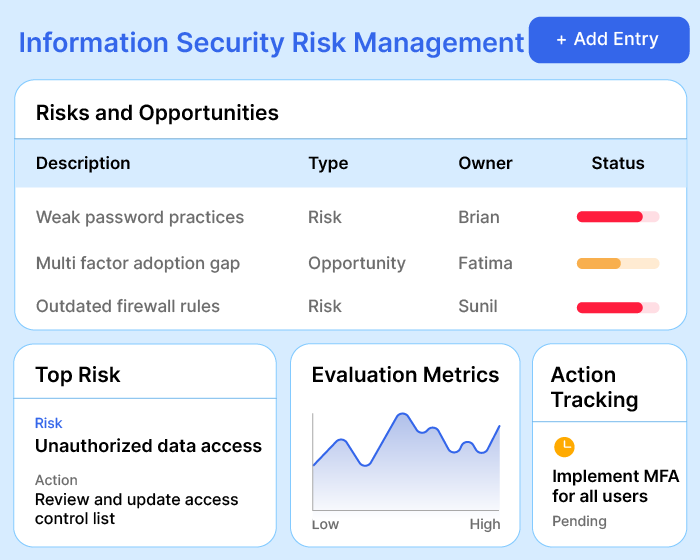Image resolution: width=700 pixels, height=560 pixels.
Task: Click the Add Entry button
Action: pos(608,40)
